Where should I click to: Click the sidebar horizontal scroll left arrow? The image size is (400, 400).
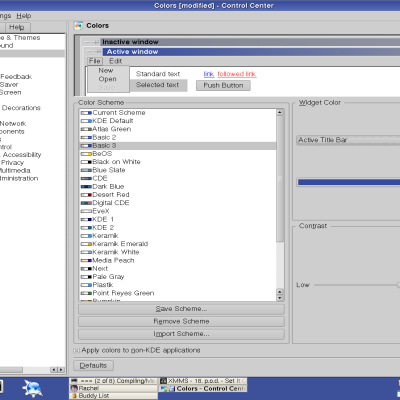coord(54,370)
